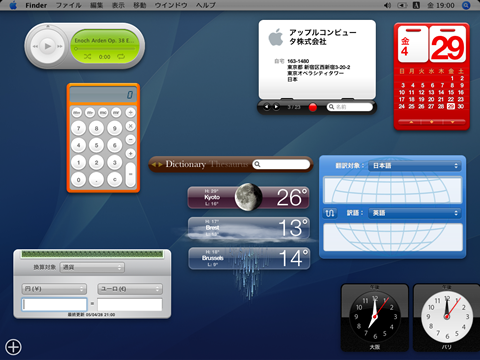Screen dimensions: 480x360
Task: Click the calculator m+ key
Action: (x=77, y=113)
